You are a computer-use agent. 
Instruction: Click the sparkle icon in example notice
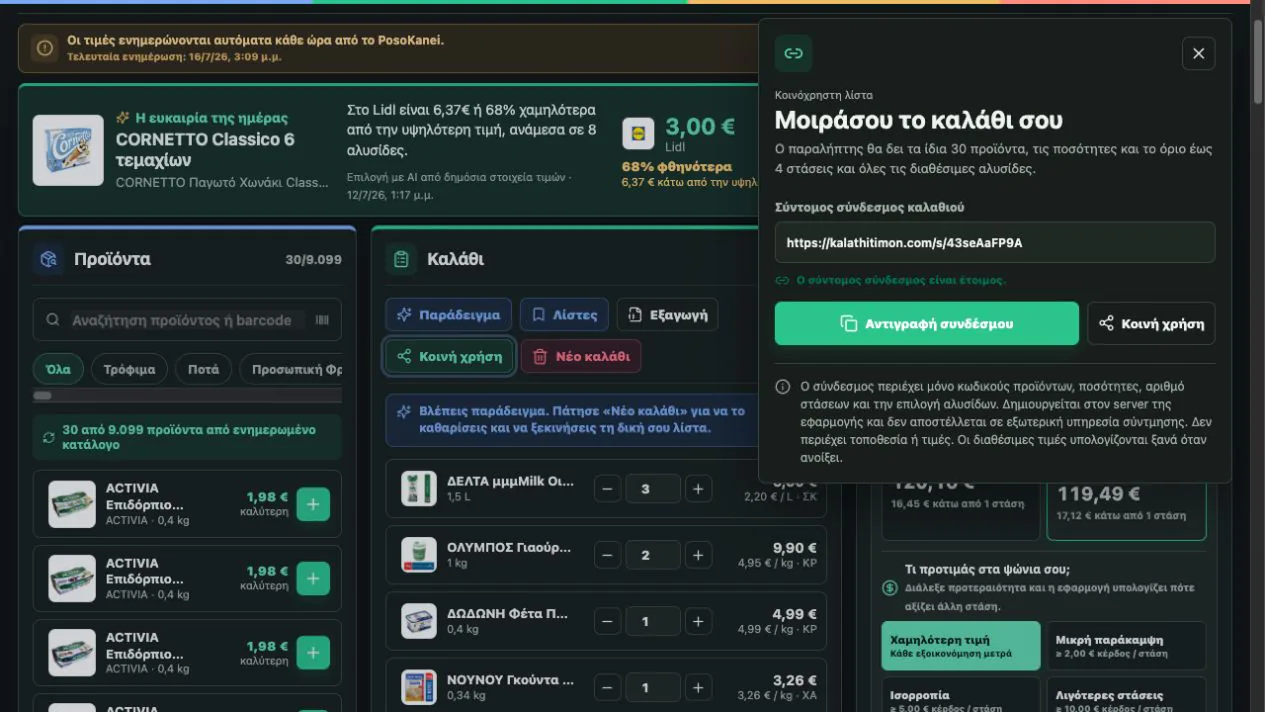coord(404,412)
